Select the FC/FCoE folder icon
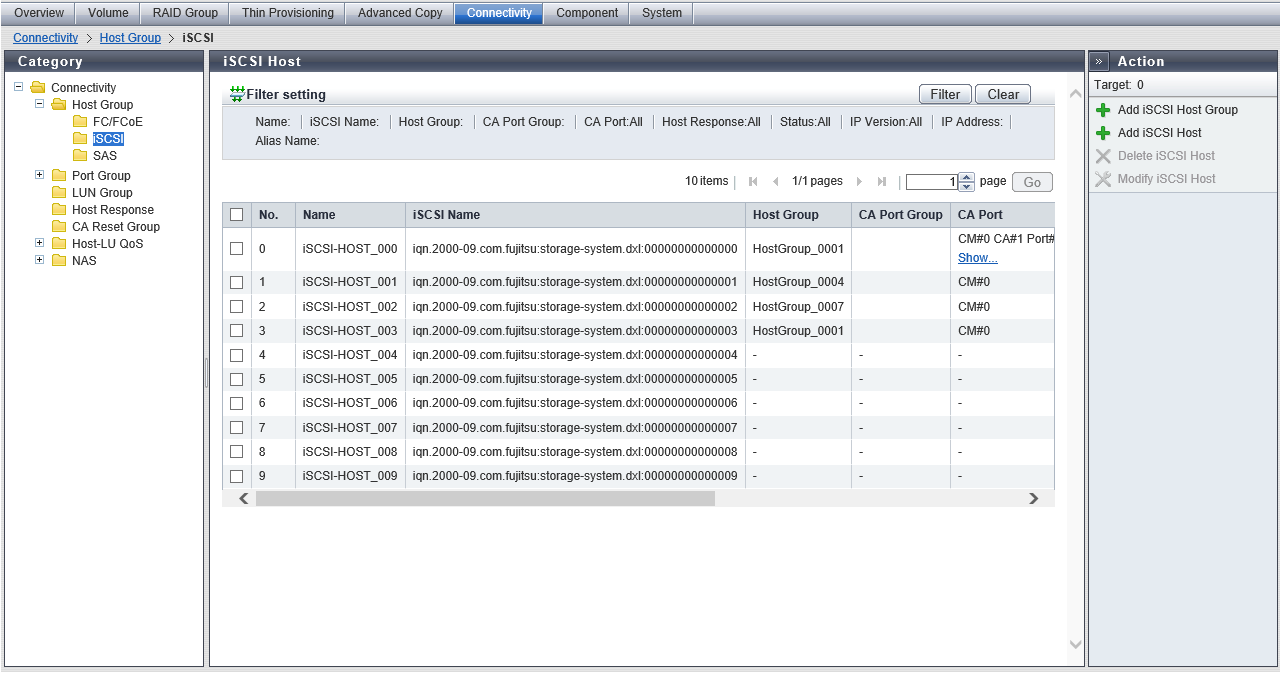This screenshot has width=1280, height=673. click(80, 122)
